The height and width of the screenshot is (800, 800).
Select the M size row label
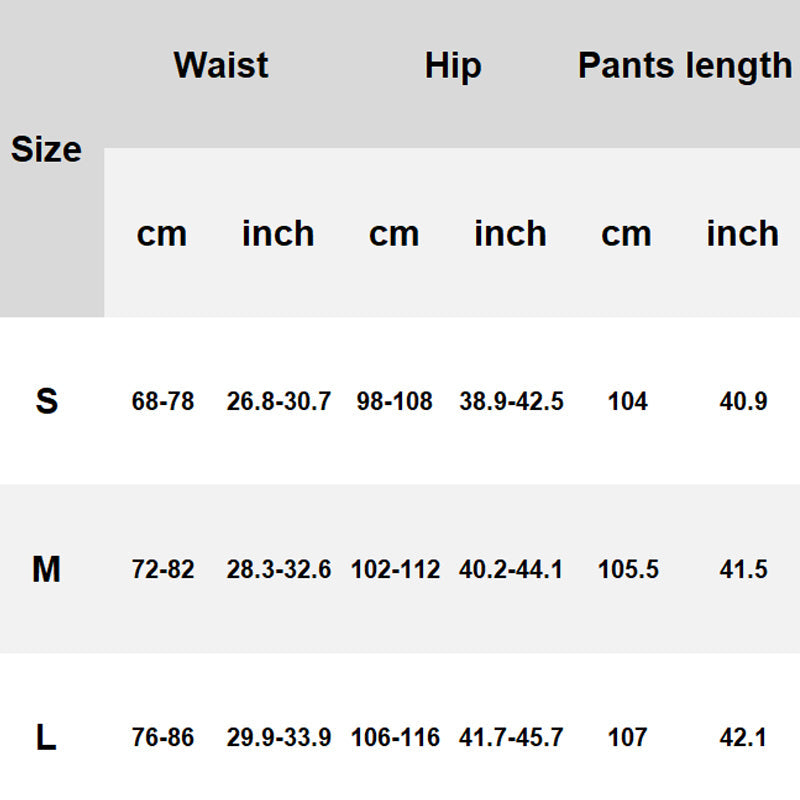(46, 570)
